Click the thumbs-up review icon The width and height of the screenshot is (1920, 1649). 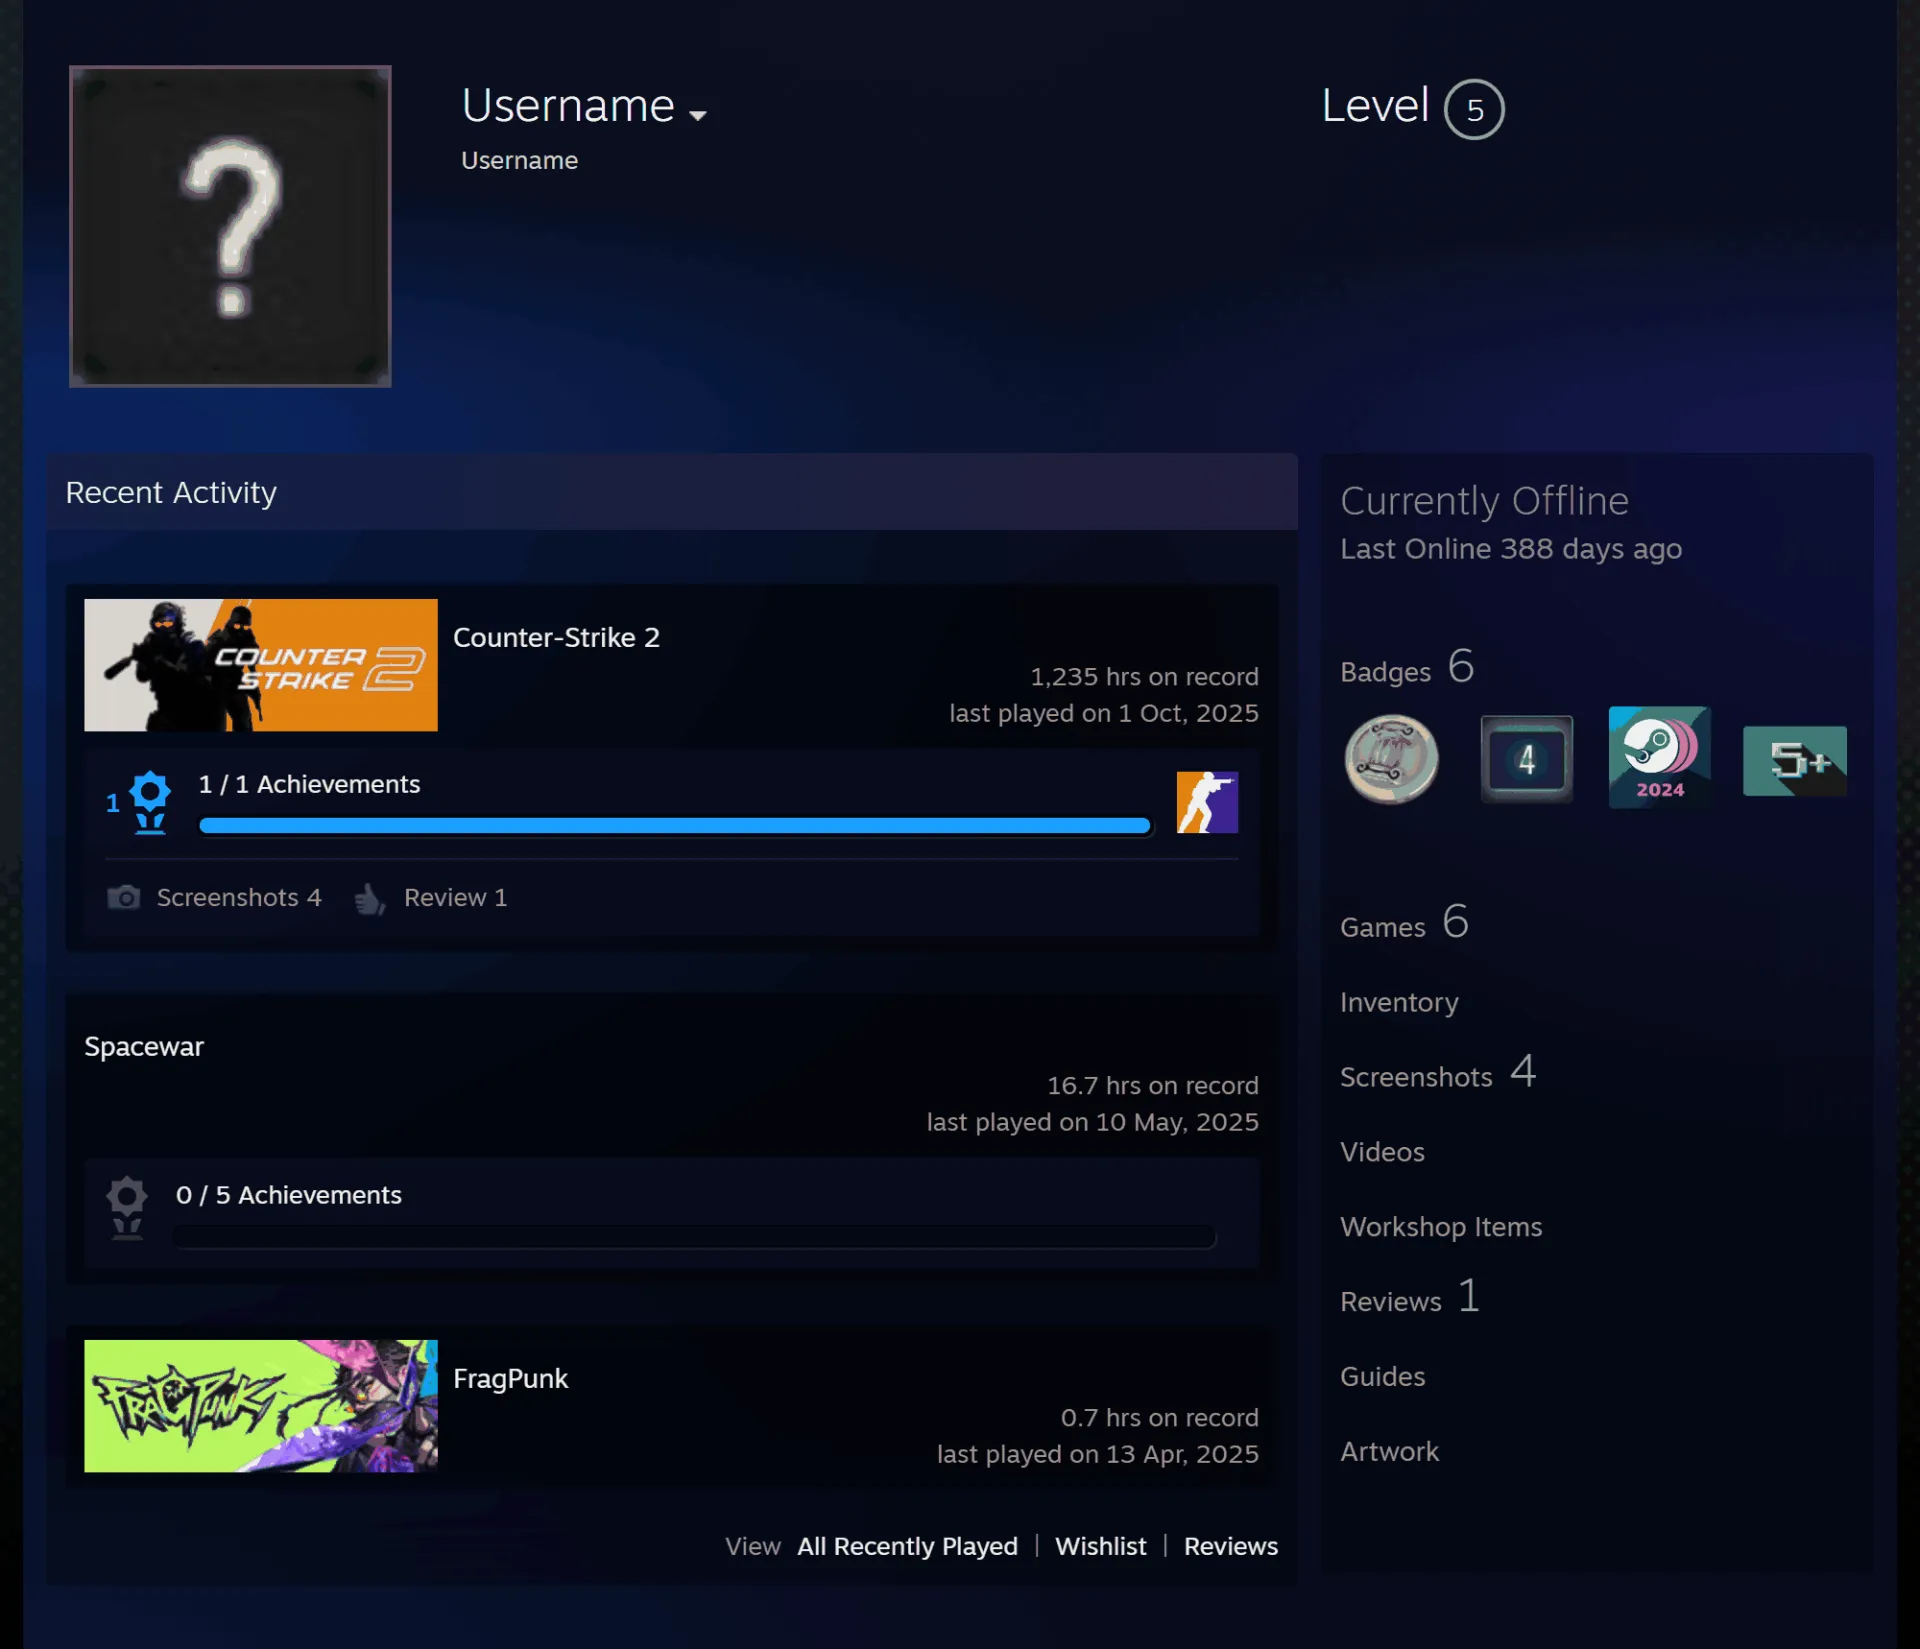point(370,898)
